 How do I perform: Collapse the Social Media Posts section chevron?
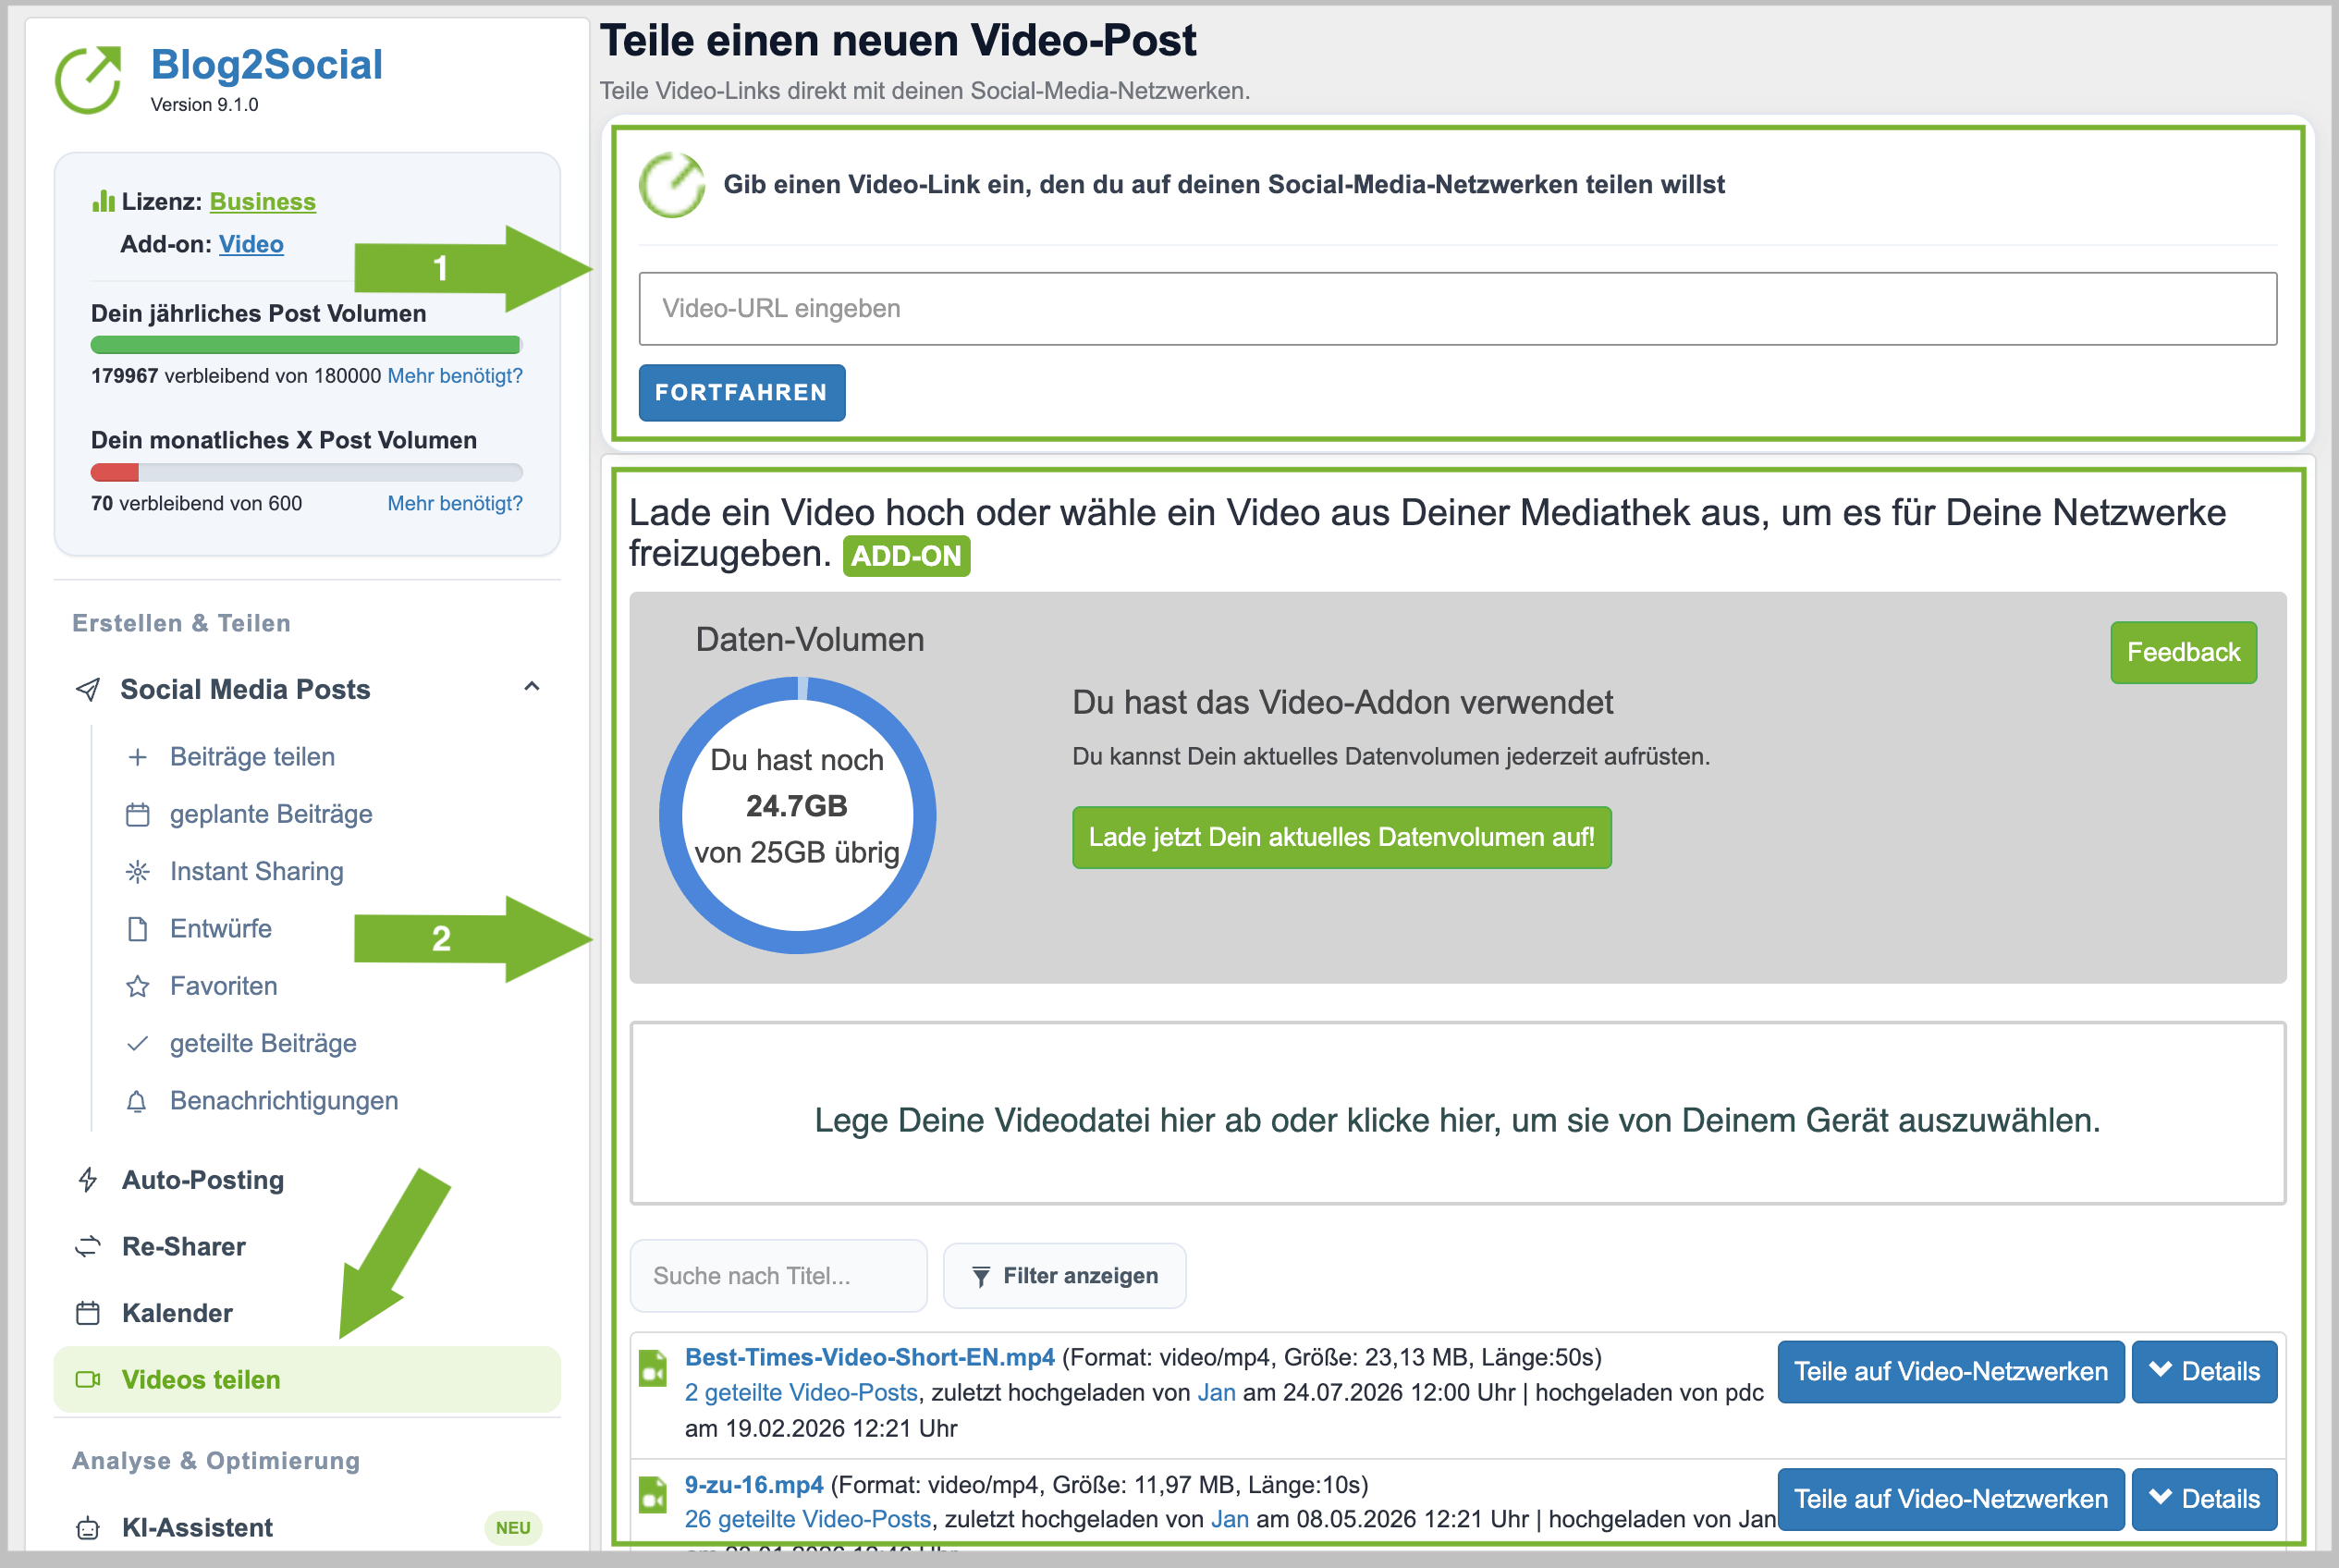point(532,687)
